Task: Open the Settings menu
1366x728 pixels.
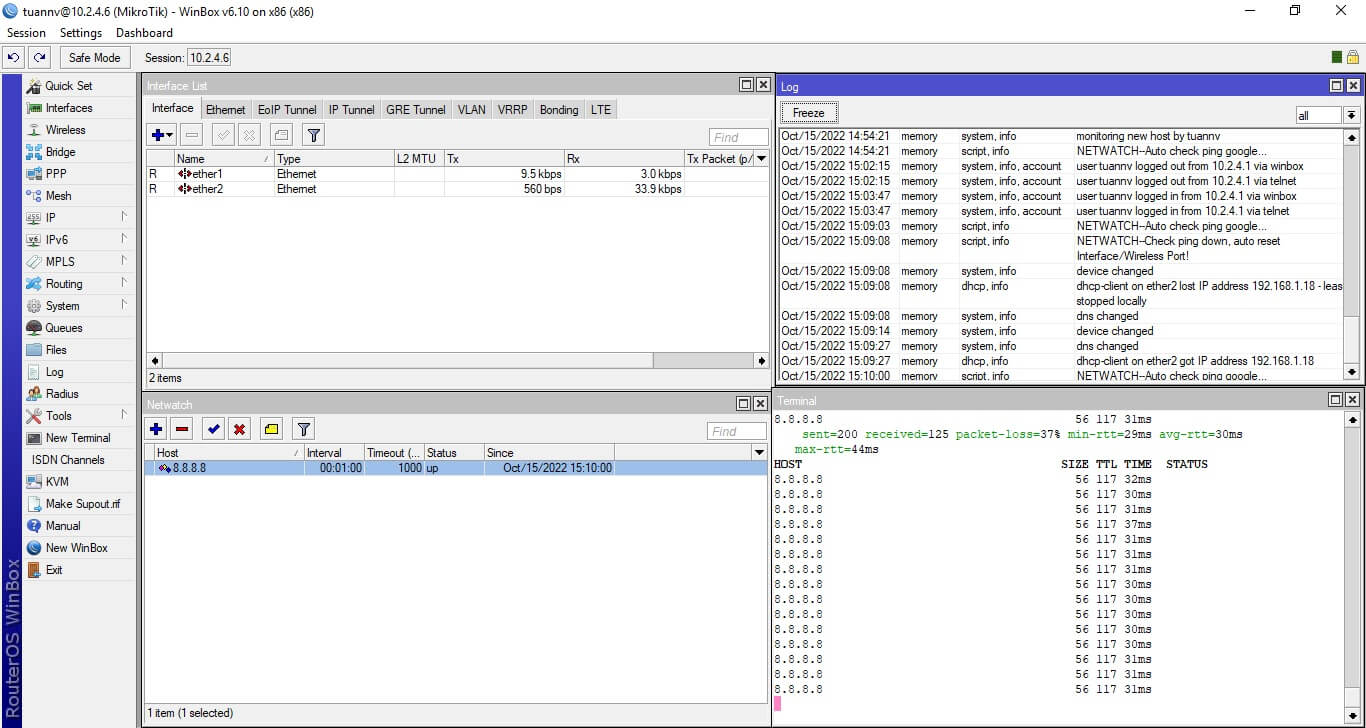Action: point(81,33)
